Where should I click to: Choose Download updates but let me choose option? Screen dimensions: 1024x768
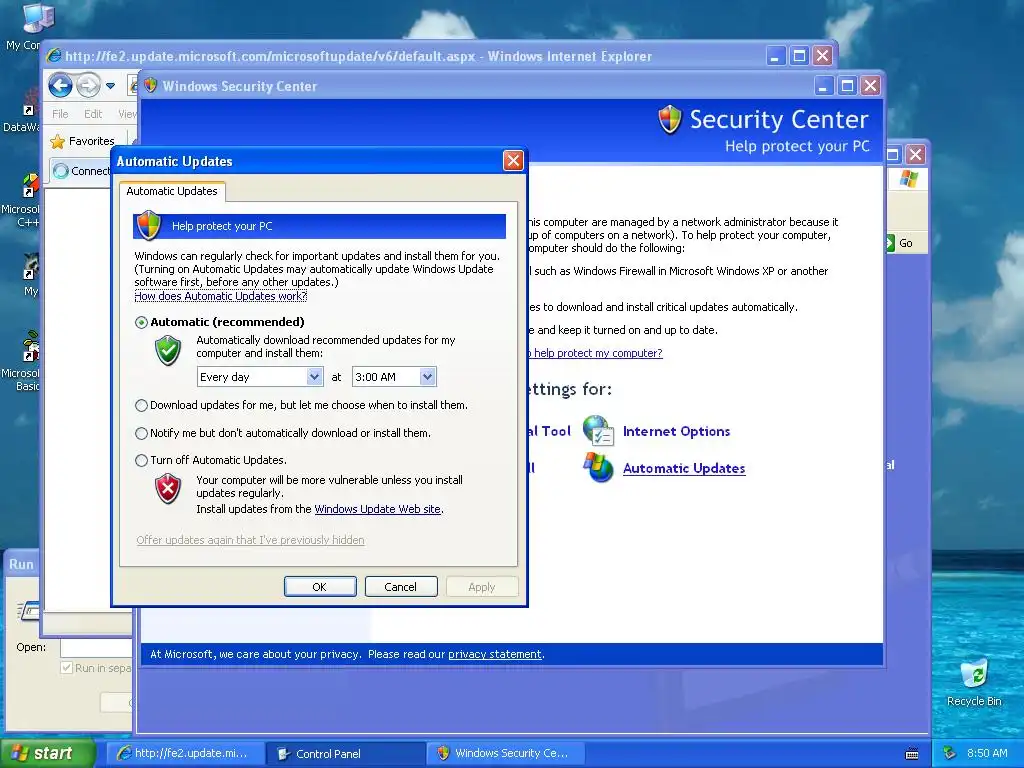click(141, 406)
